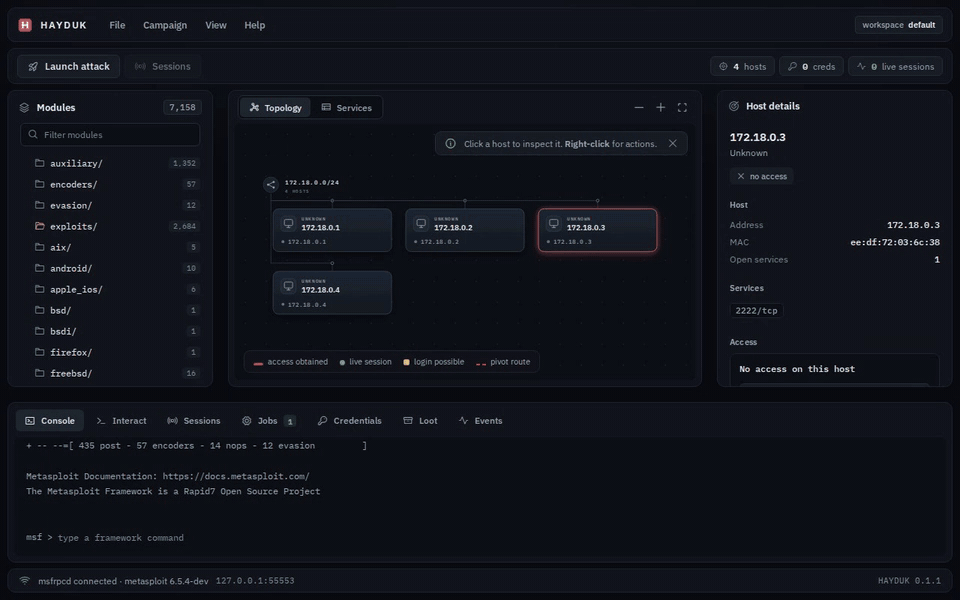The width and height of the screenshot is (960, 600).
Task: Select host node 172.18.0.3
Action: coord(598,230)
